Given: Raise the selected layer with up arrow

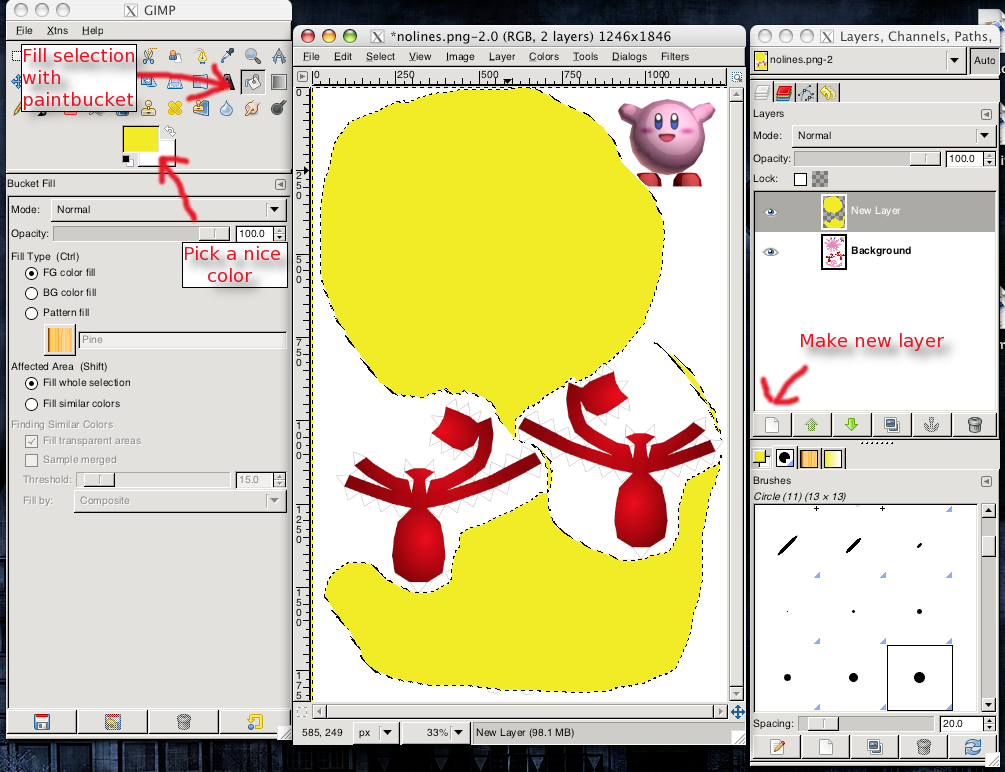Looking at the screenshot, I should tap(811, 424).
